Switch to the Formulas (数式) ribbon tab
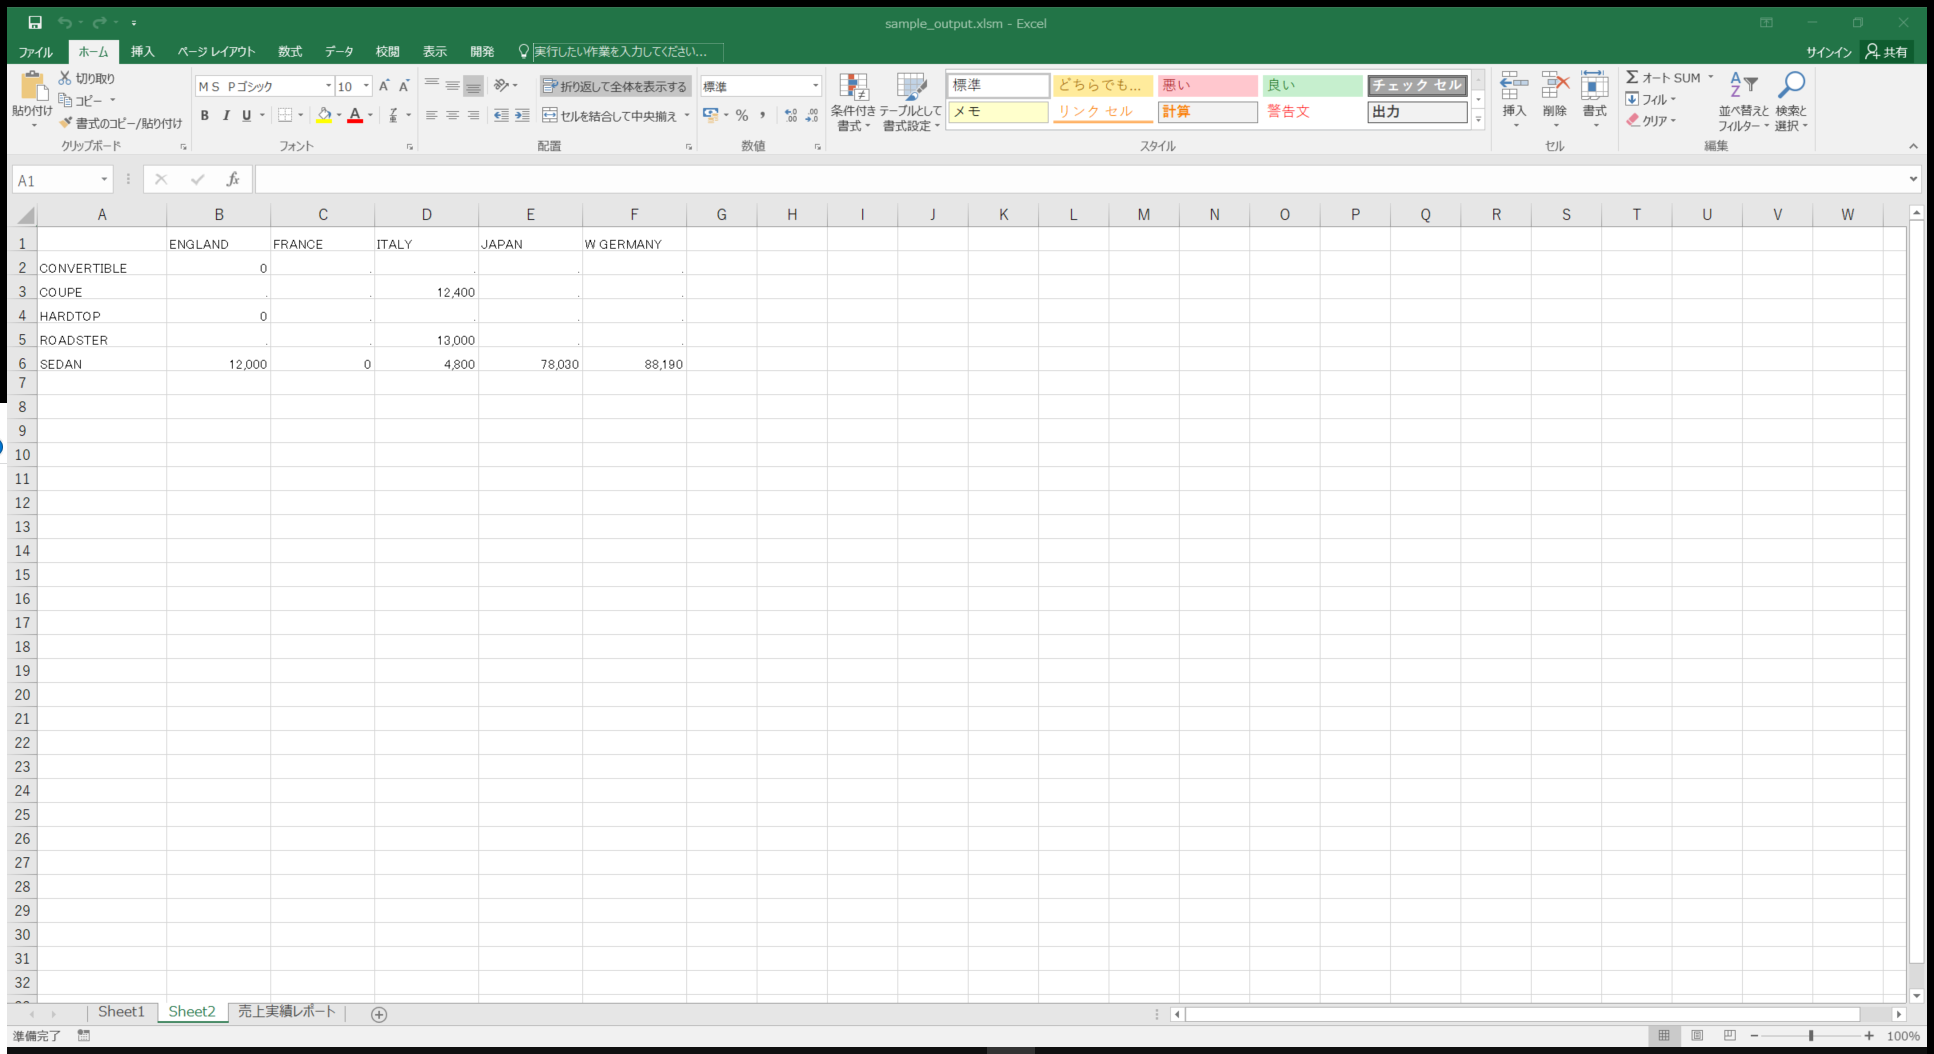The image size is (1934, 1054). (x=290, y=52)
